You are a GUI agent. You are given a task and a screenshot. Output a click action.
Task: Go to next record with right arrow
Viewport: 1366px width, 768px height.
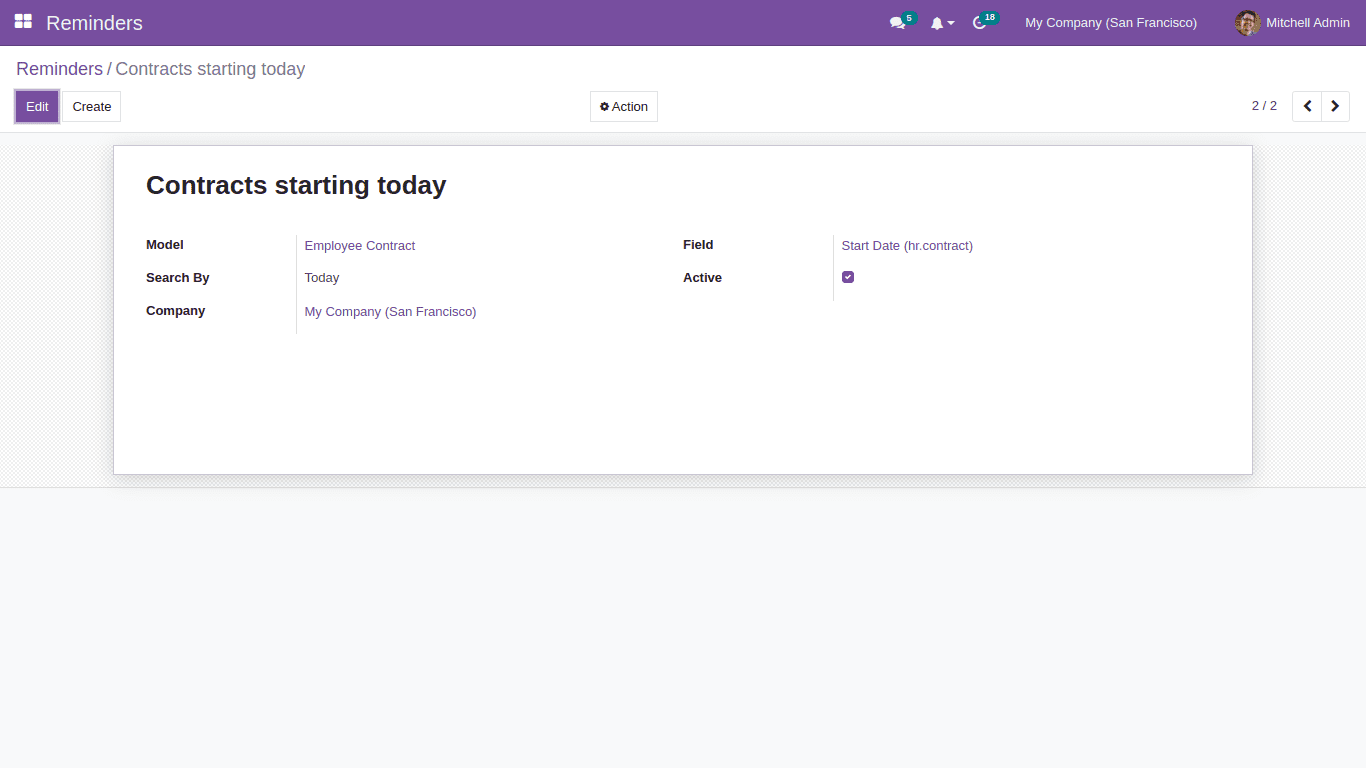(x=1335, y=105)
